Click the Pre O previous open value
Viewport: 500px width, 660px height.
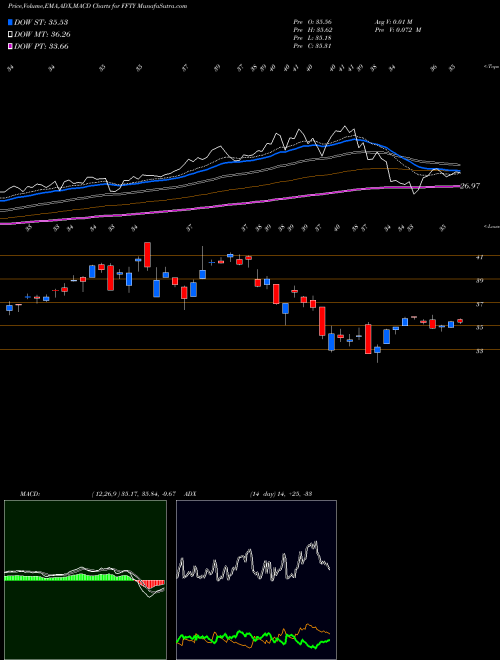point(324,22)
